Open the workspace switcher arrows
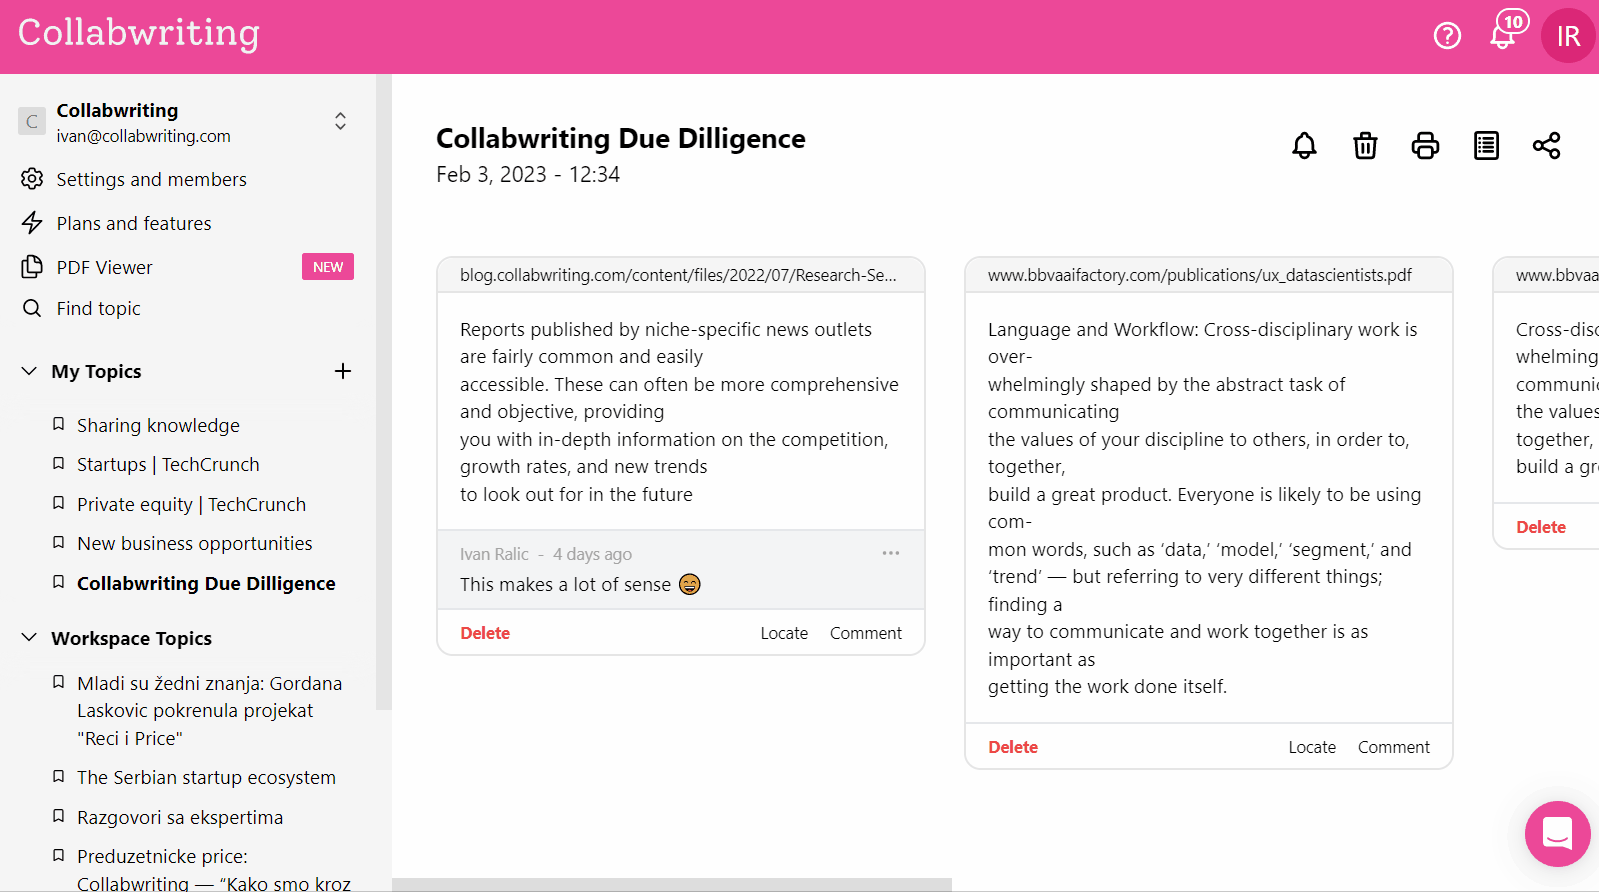 340,121
